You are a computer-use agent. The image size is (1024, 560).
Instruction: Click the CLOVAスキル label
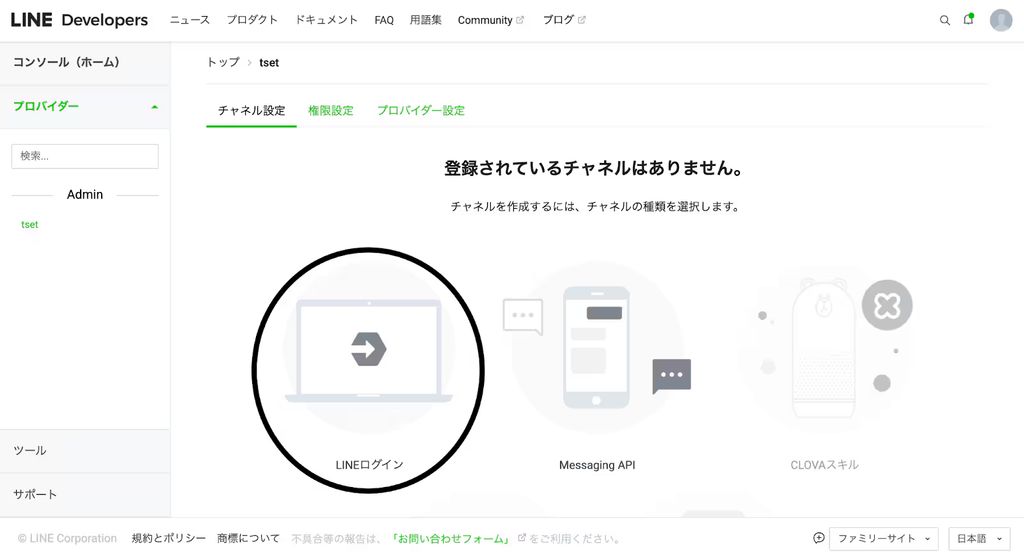pos(824,465)
